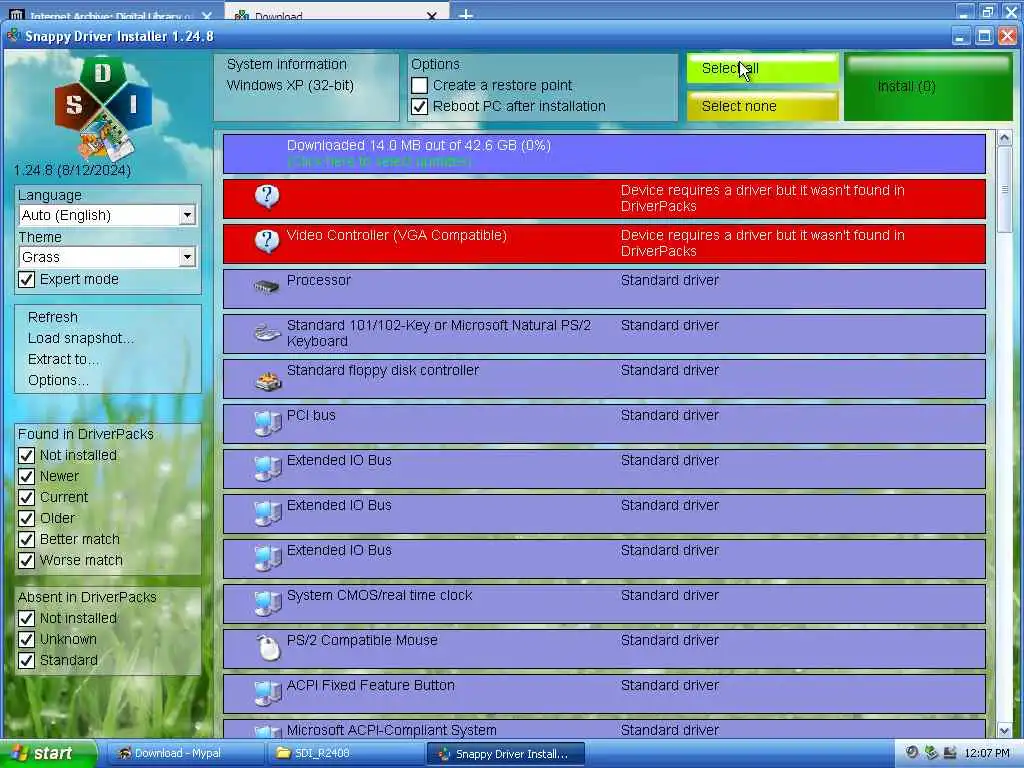
Task: Disable Expert mode checkbox
Action: pyautogui.click(x=26, y=280)
